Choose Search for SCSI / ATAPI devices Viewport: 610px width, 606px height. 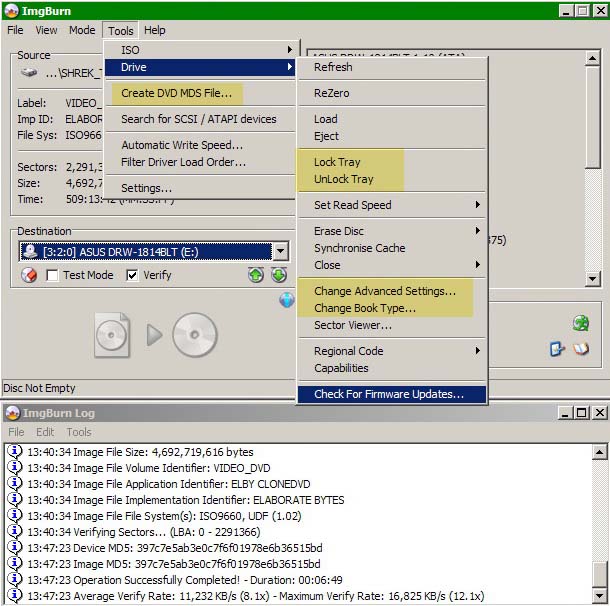tap(200, 119)
